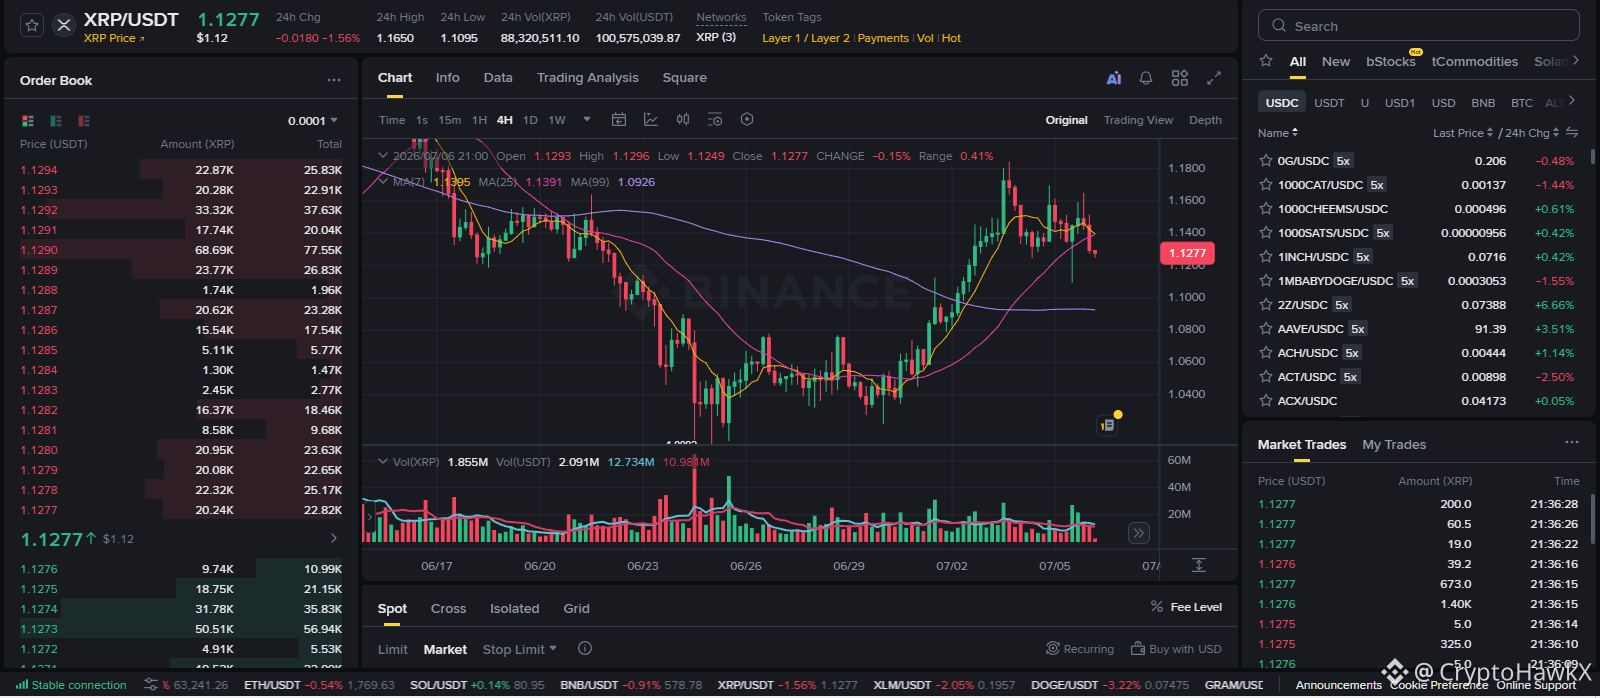Viewport: 1600px width, 698px height.
Task: Click the magnifier icon in the search box
Action: 1279,26
